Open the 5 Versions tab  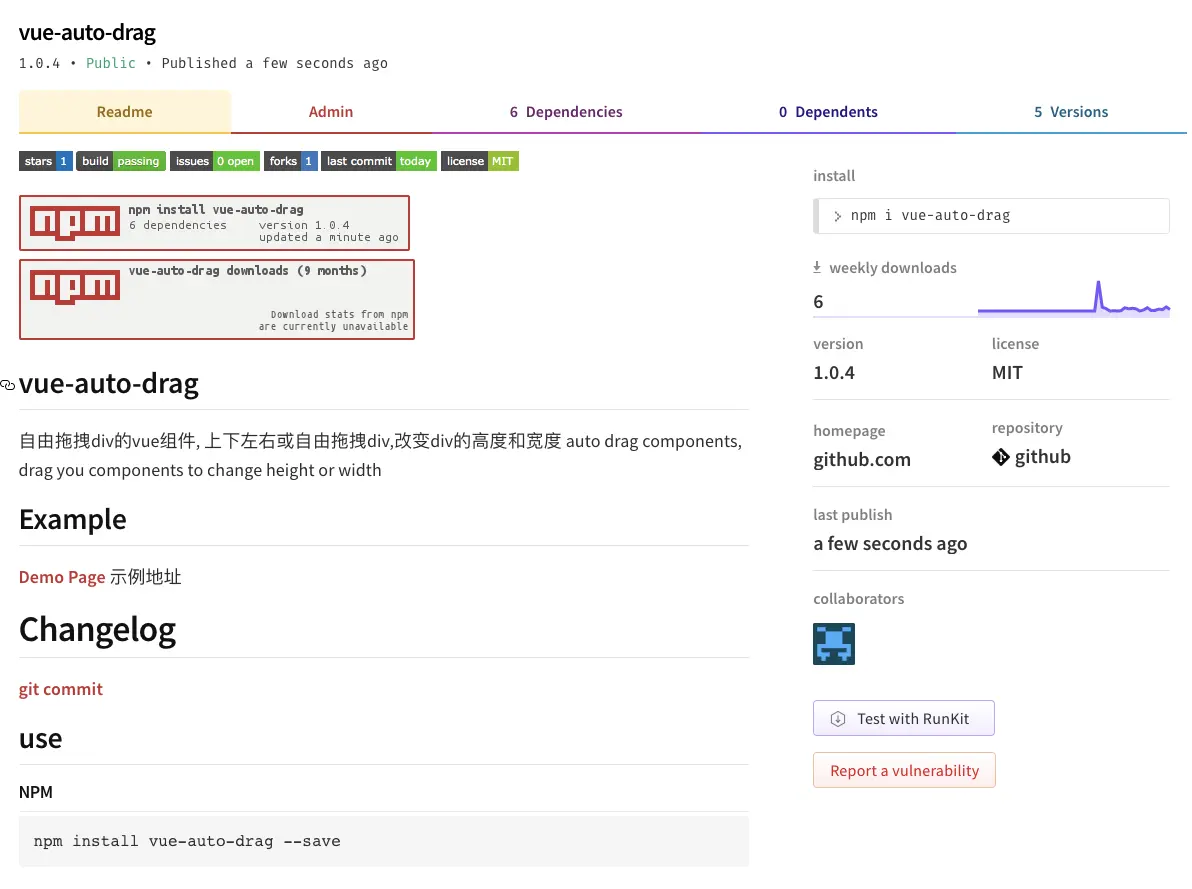1070,112
